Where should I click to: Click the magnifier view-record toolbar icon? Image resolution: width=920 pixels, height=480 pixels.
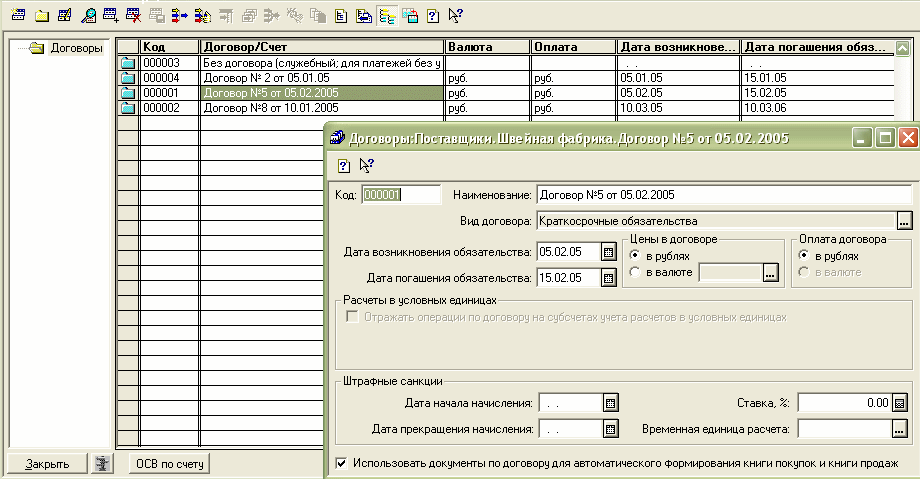point(89,16)
